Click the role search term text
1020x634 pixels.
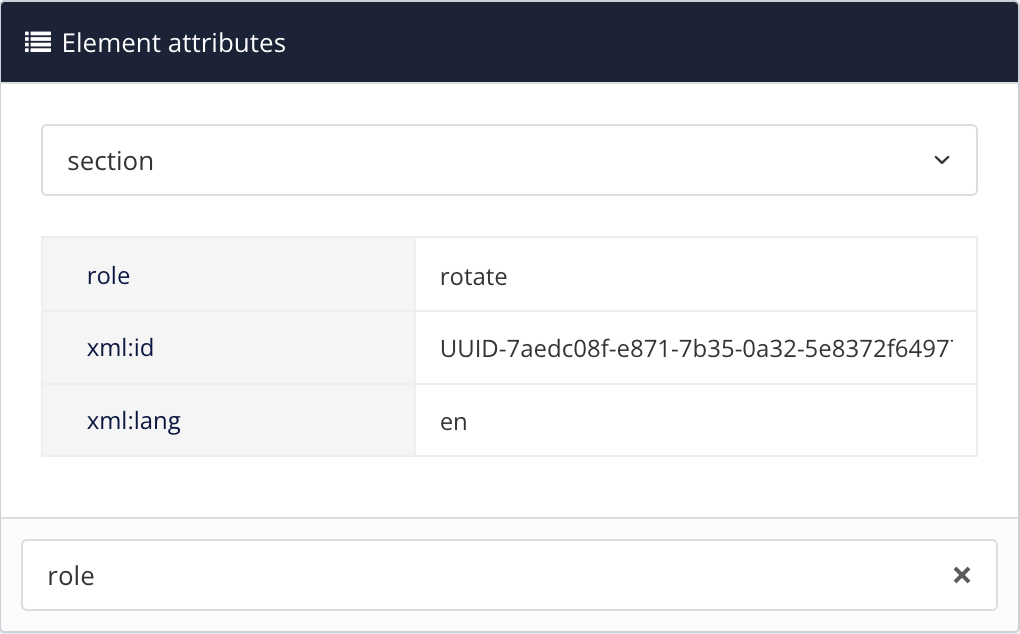click(x=70, y=575)
